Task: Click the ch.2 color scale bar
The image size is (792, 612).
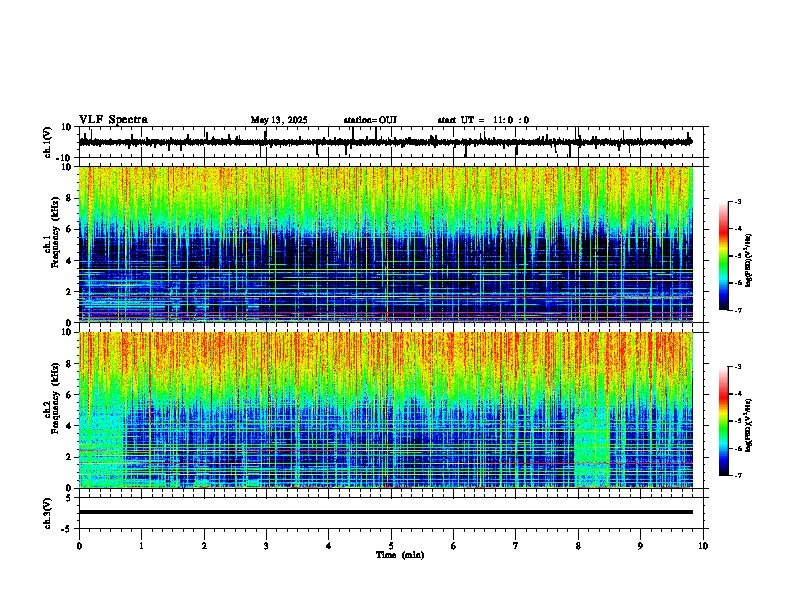Action: [x=724, y=421]
